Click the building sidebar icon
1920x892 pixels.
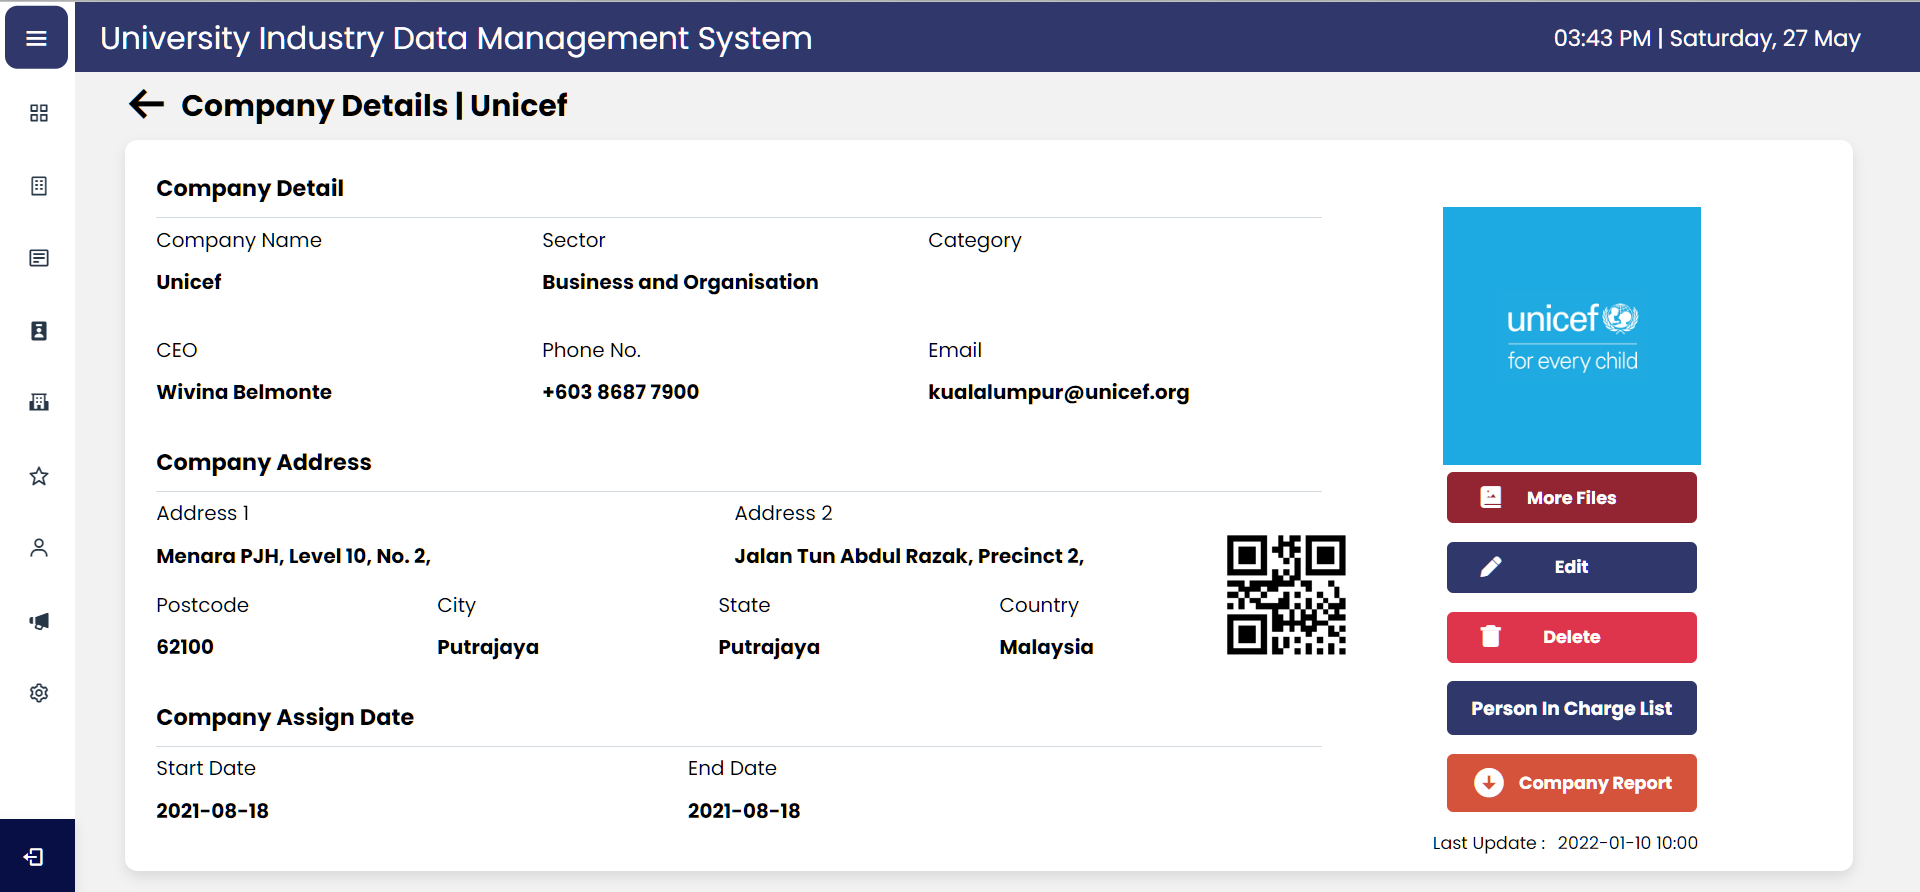point(39,402)
